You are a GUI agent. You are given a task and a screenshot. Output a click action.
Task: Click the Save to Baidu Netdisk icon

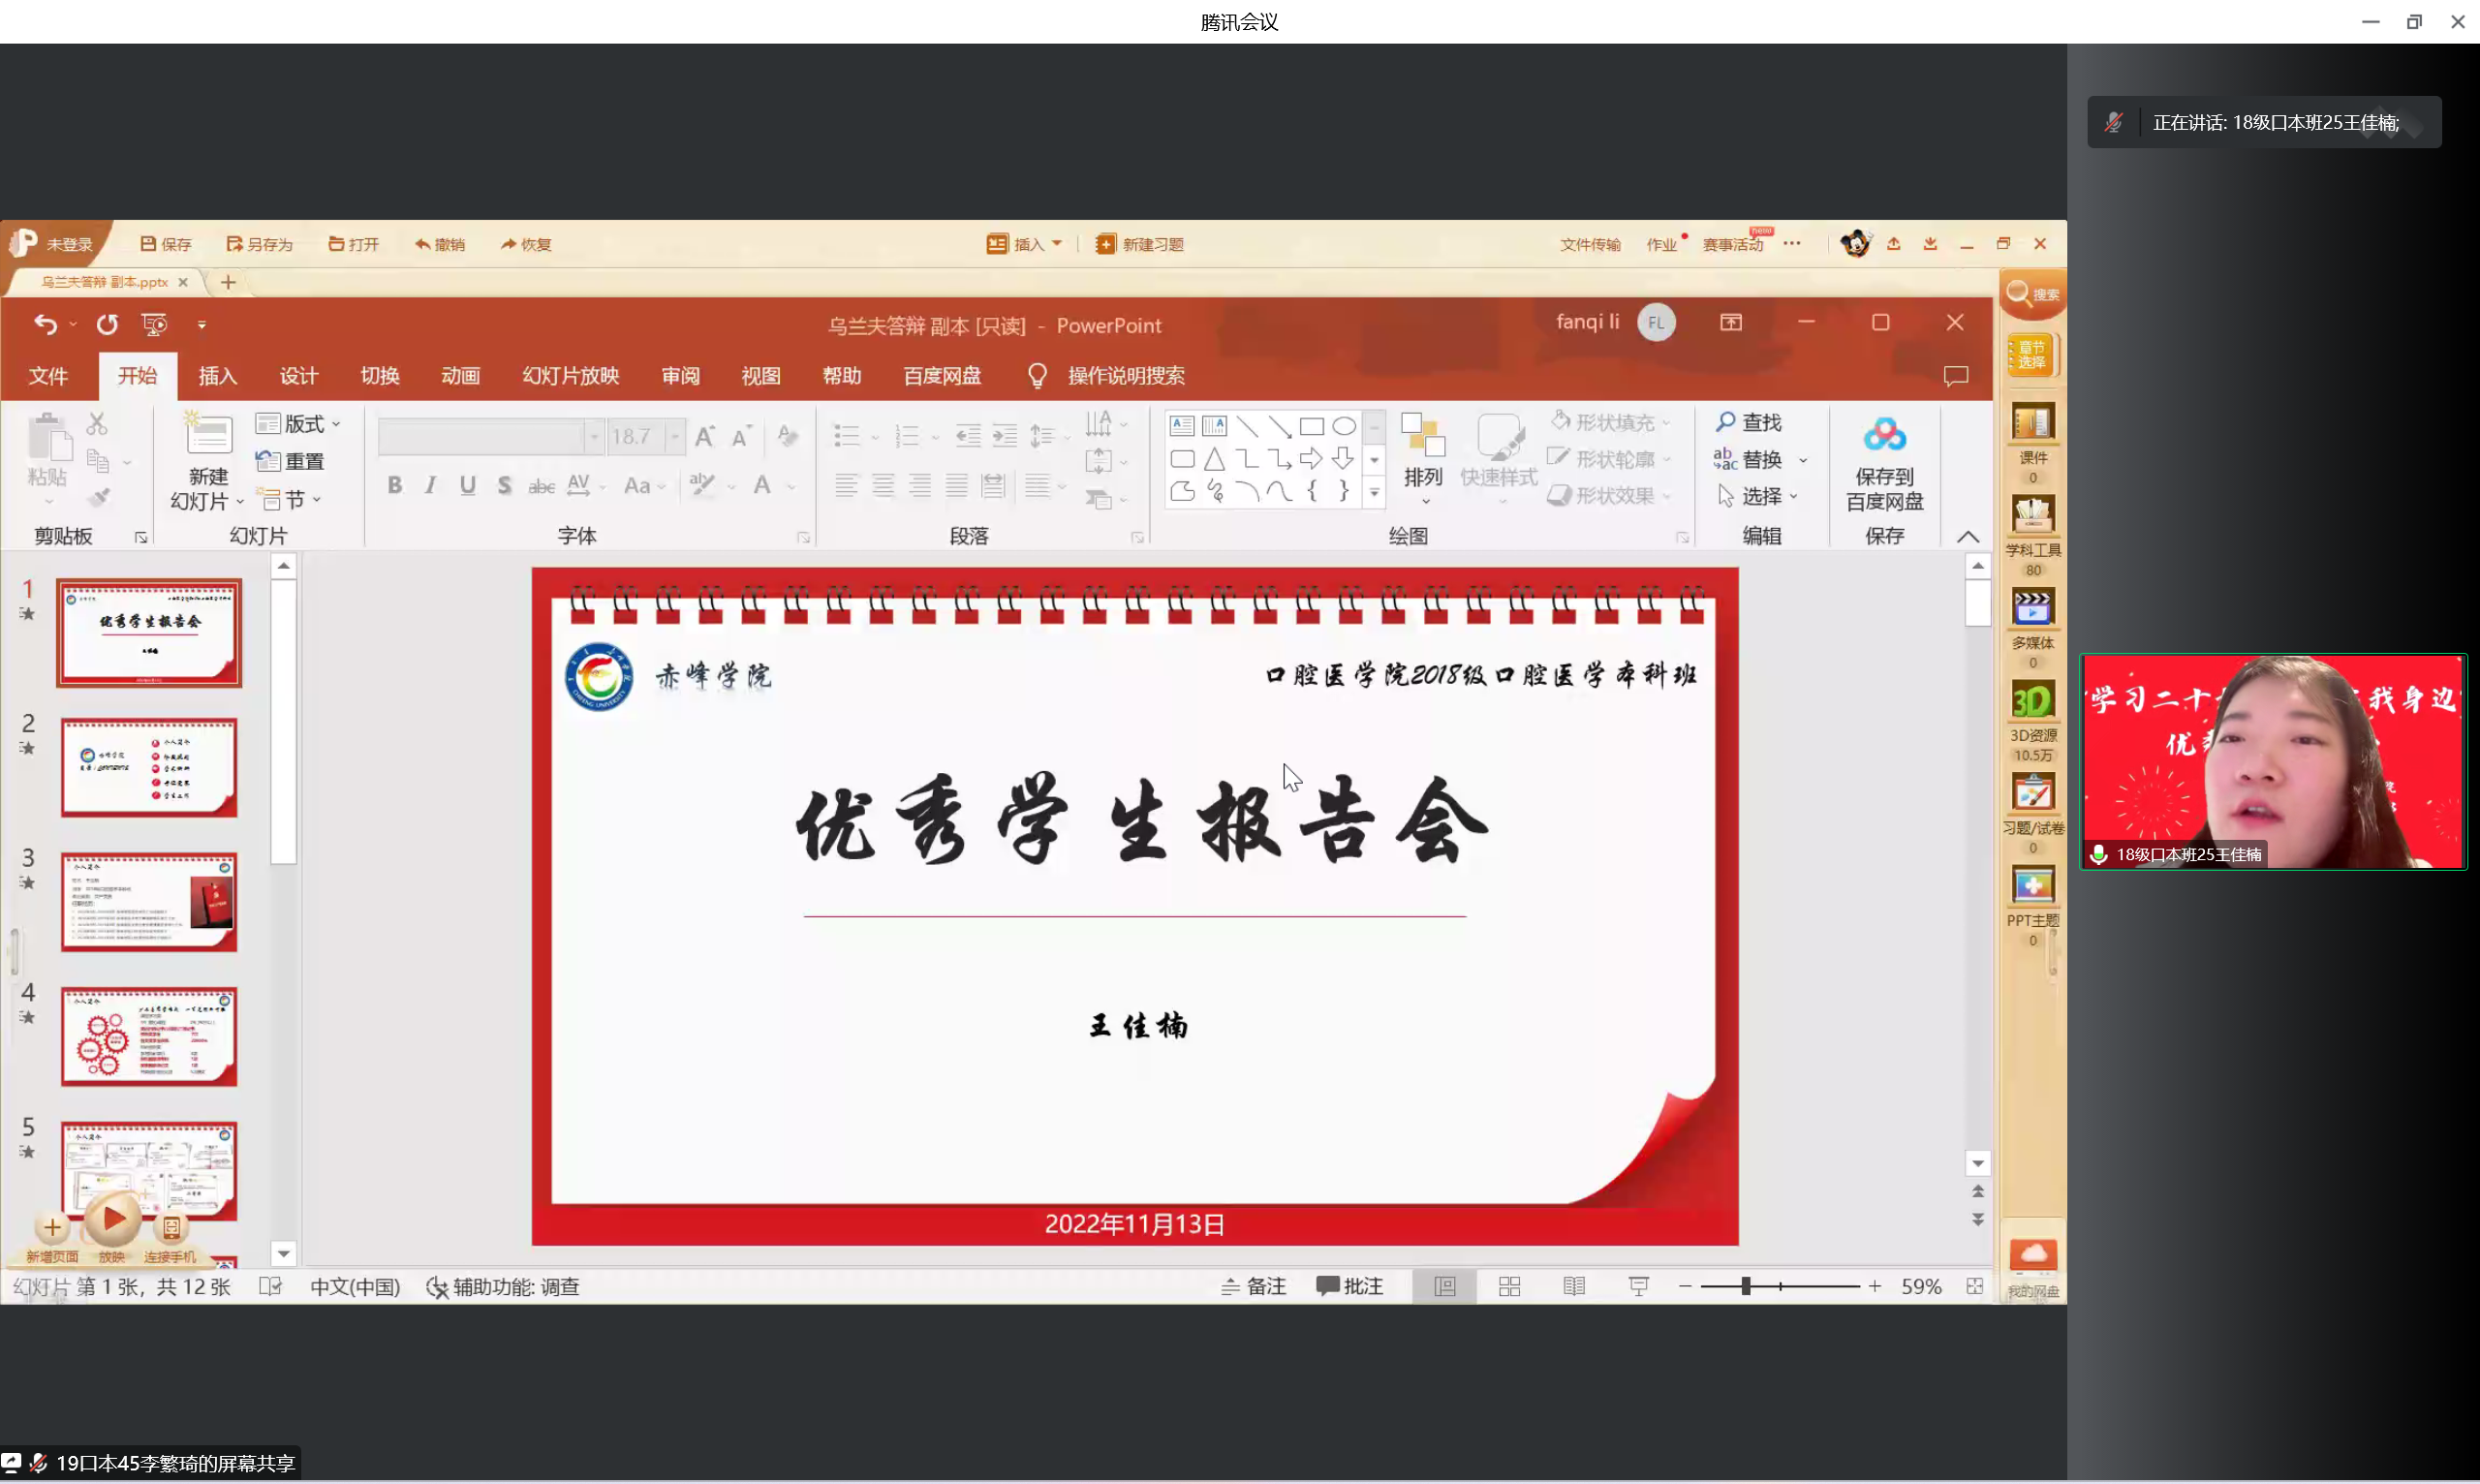pyautogui.click(x=1883, y=437)
